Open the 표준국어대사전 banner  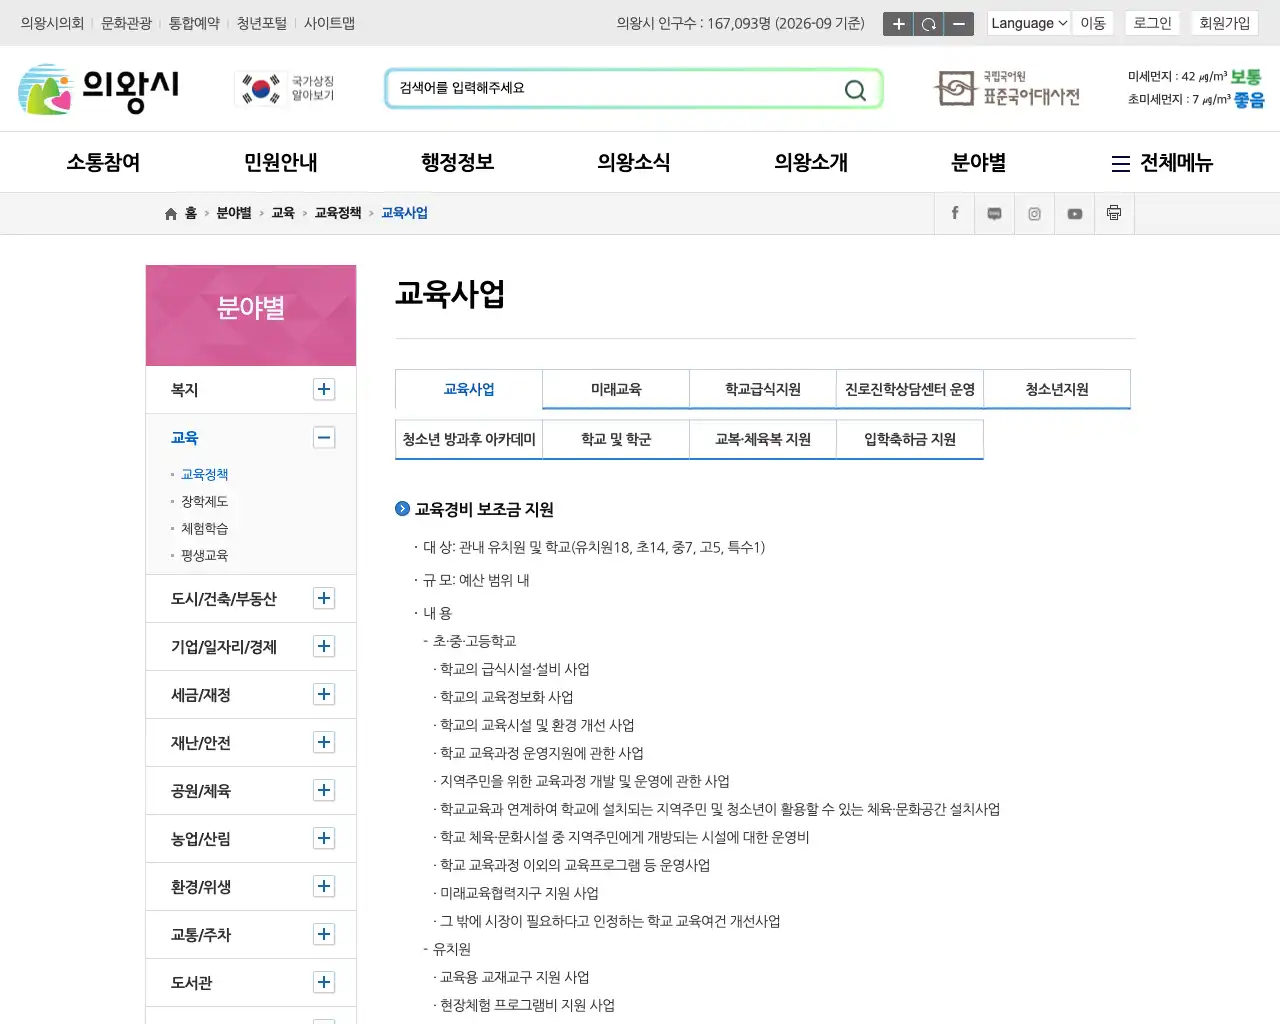click(x=1007, y=89)
